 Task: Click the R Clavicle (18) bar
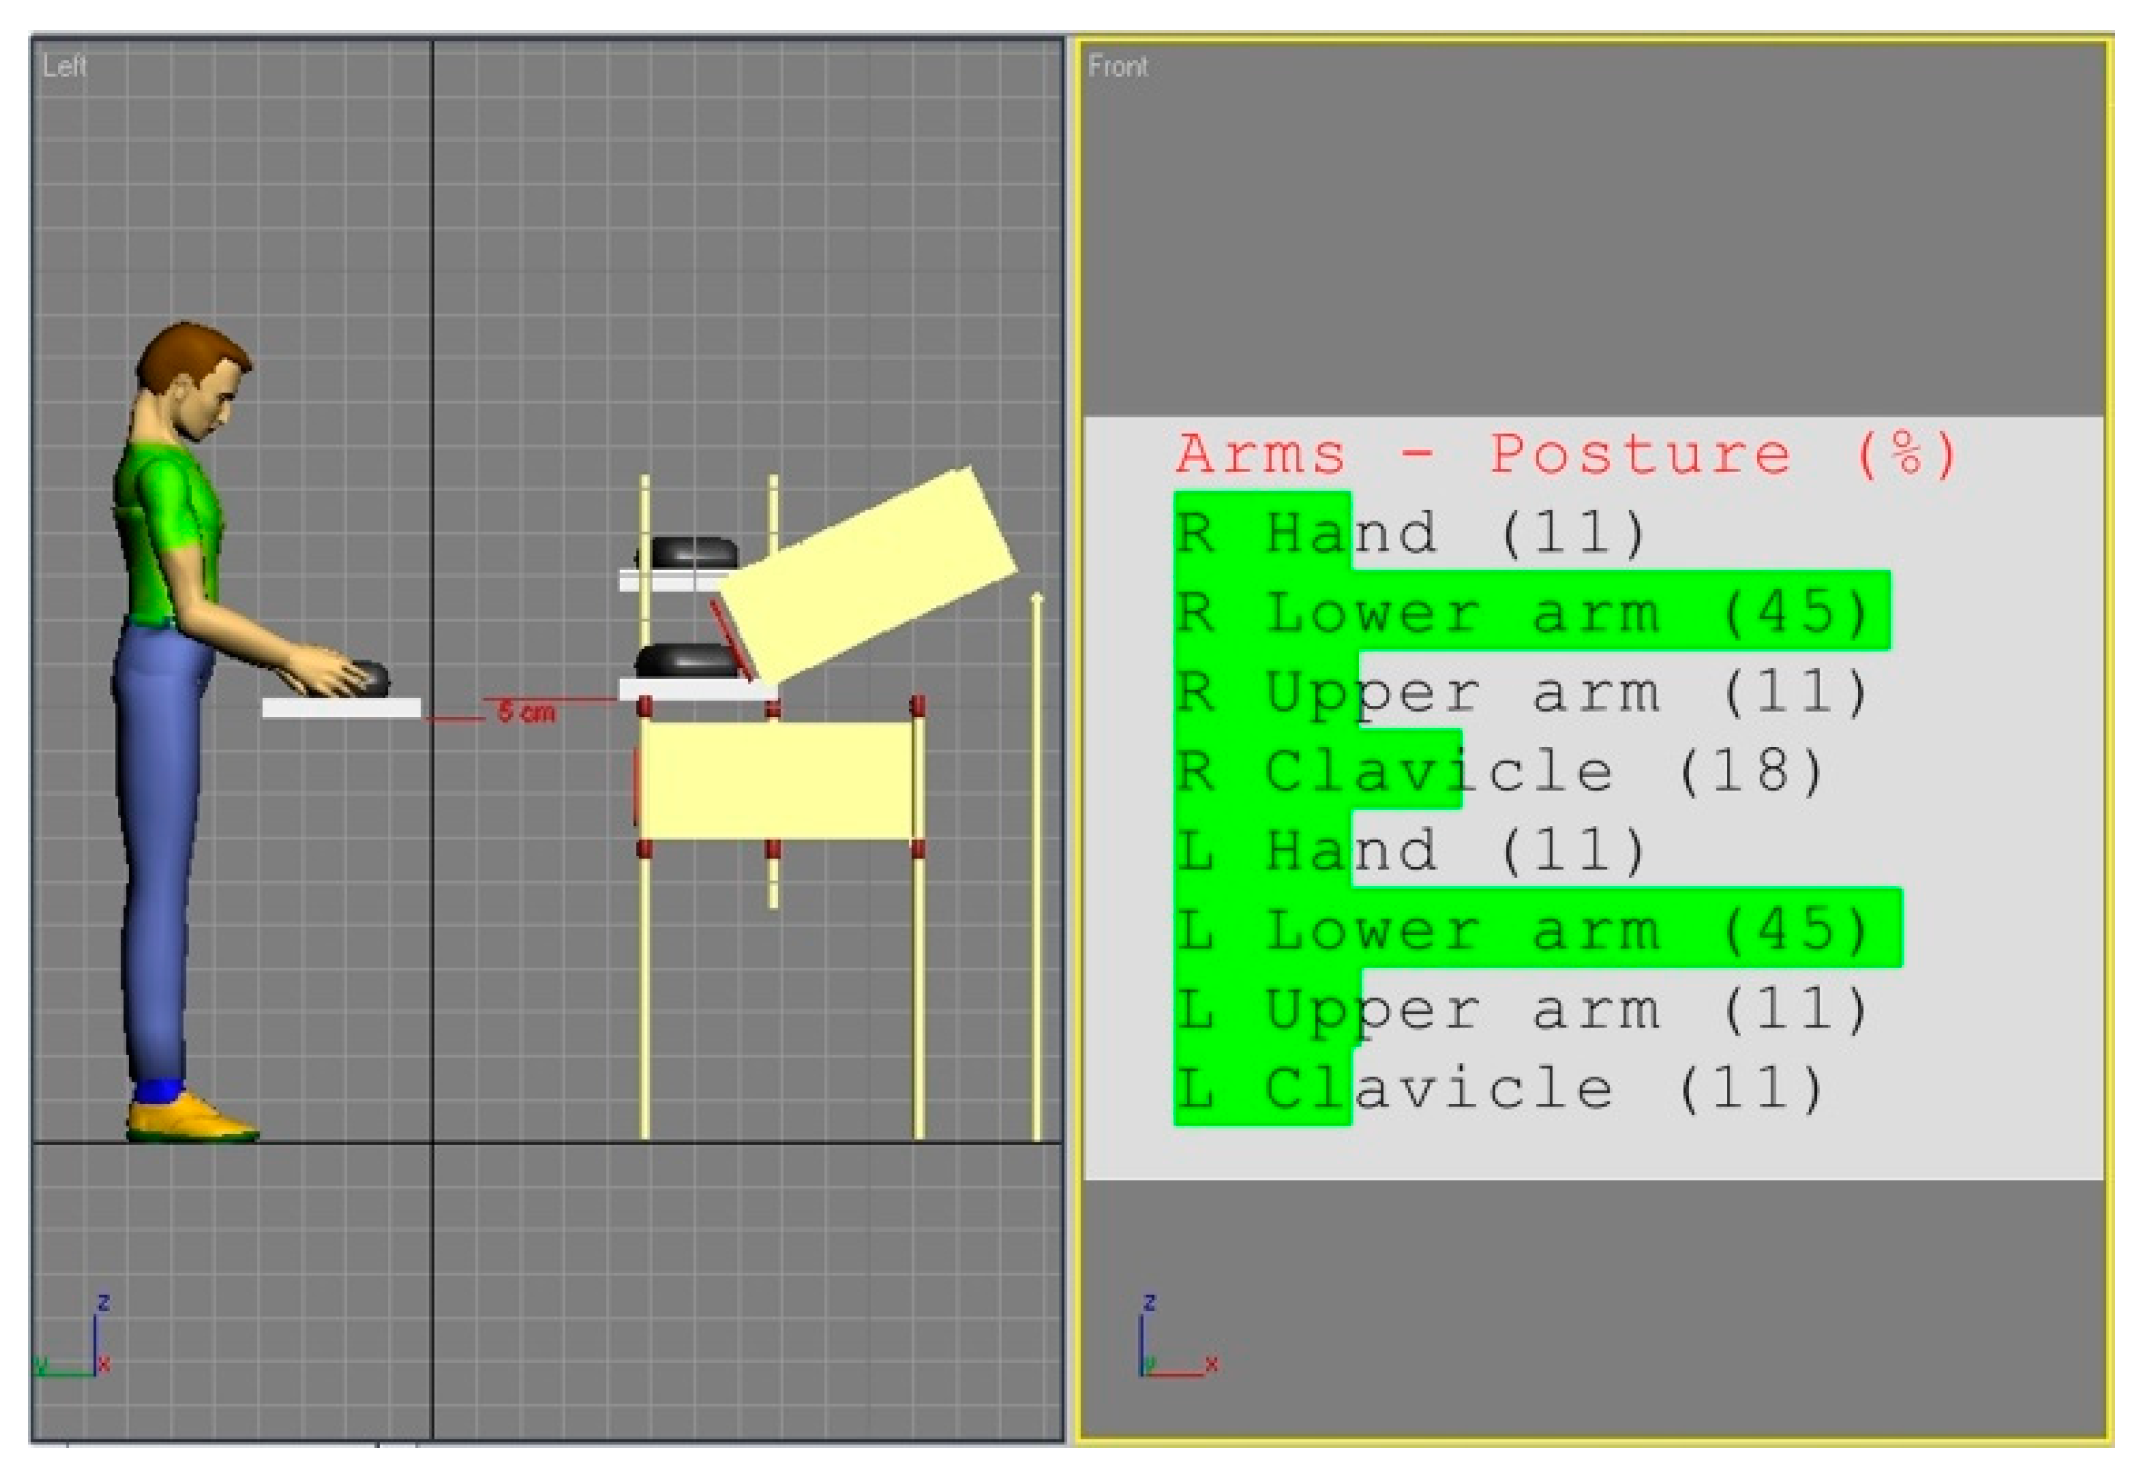coord(1318,770)
